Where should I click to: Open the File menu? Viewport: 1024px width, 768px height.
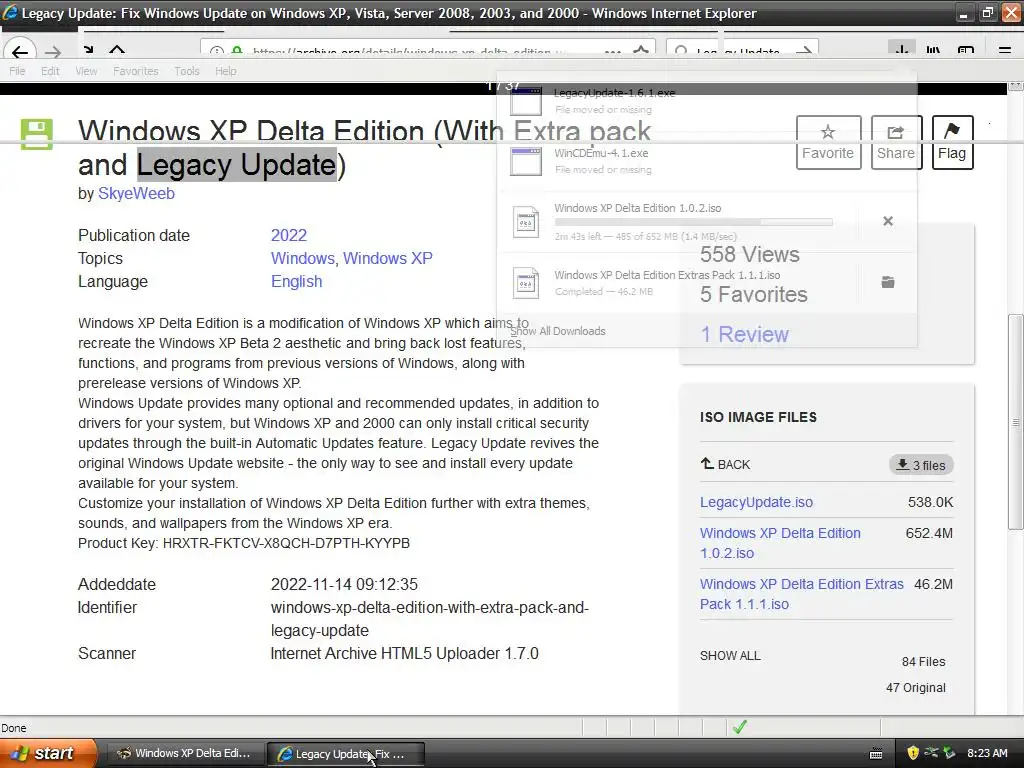pos(17,71)
